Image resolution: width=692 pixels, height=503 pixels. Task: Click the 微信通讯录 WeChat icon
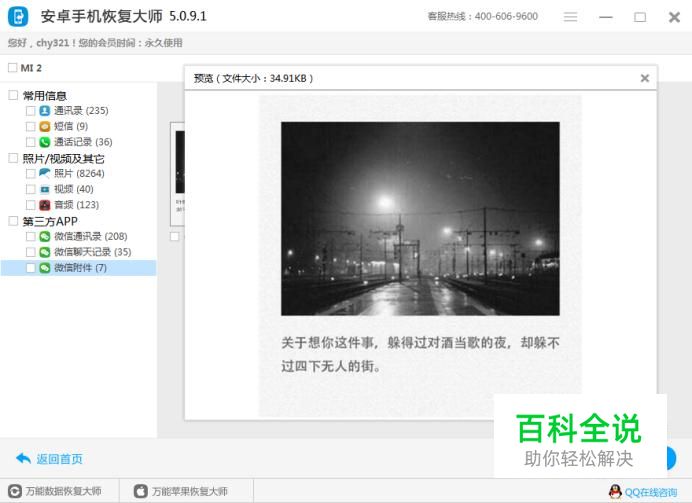pyautogui.click(x=45, y=236)
